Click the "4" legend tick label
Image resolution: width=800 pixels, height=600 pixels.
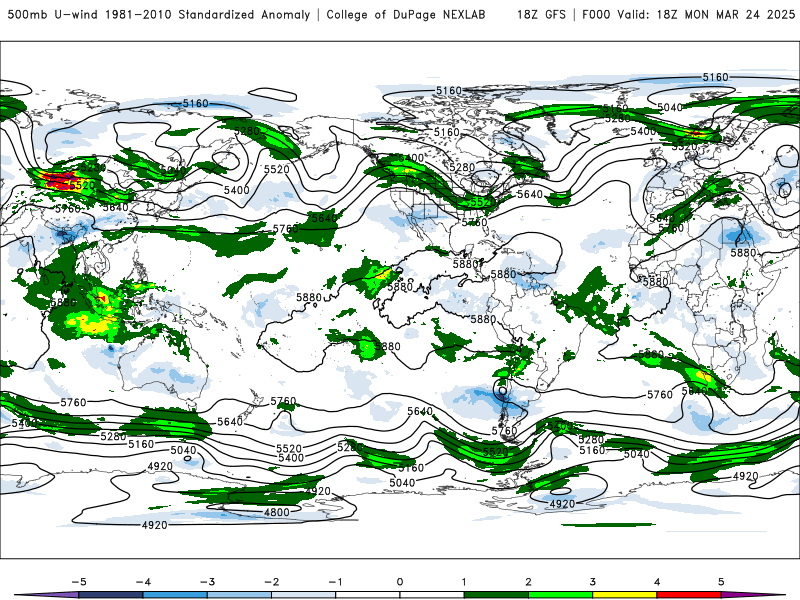point(657,582)
